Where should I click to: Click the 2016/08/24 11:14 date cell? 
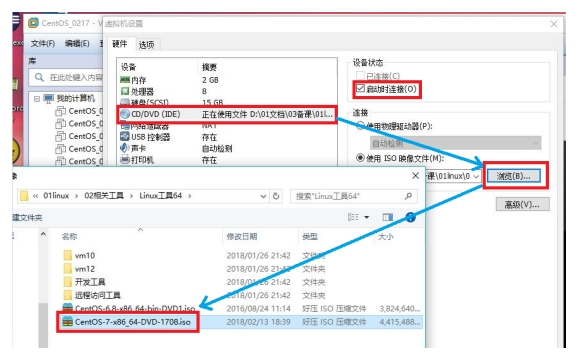click(x=258, y=309)
